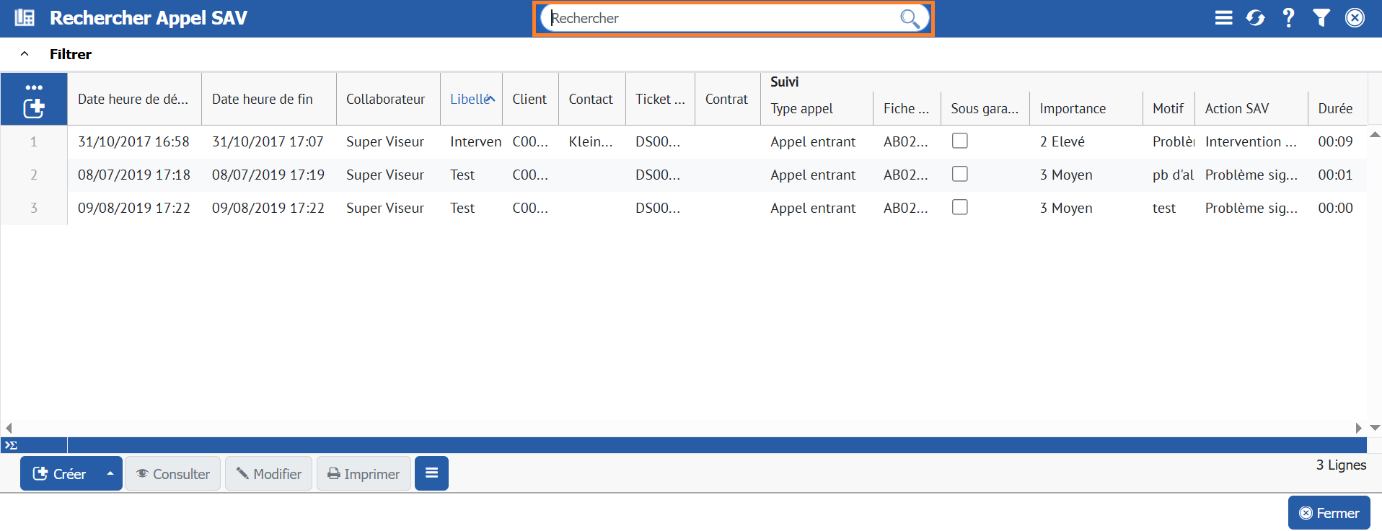Viewport: 1382px width, 531px height.
Task: Click the Collaborateur column header
Action: [385, 99]
